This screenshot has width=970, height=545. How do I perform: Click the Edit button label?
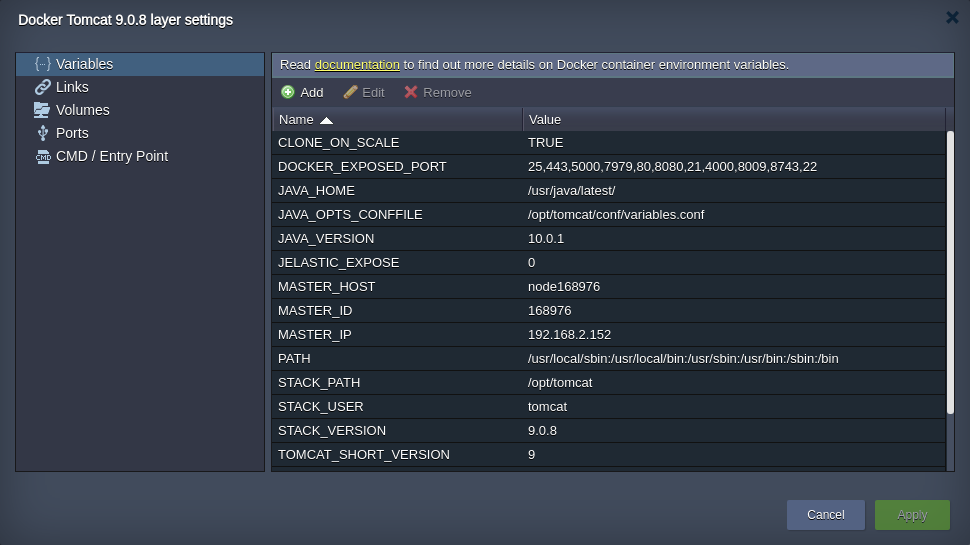tap(373, 93)
